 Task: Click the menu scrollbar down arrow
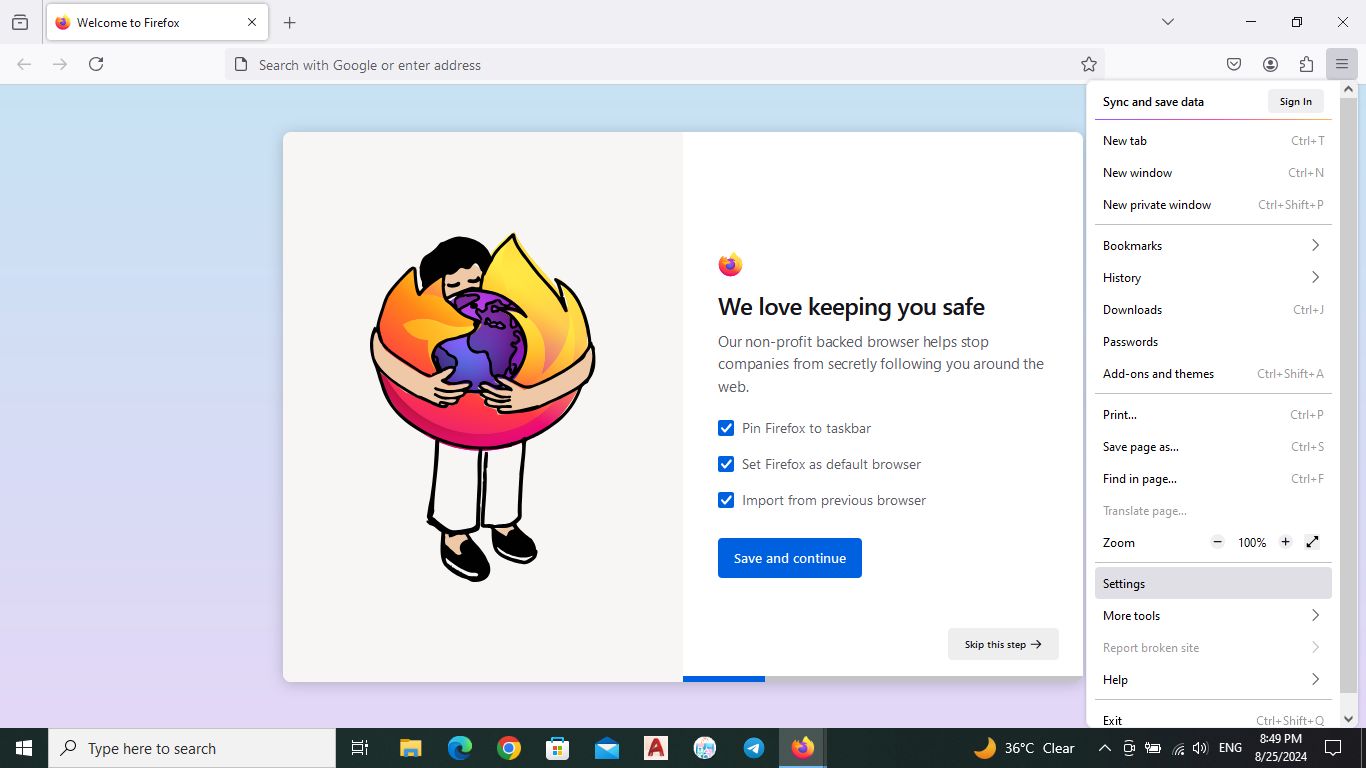coord(1348,718)
